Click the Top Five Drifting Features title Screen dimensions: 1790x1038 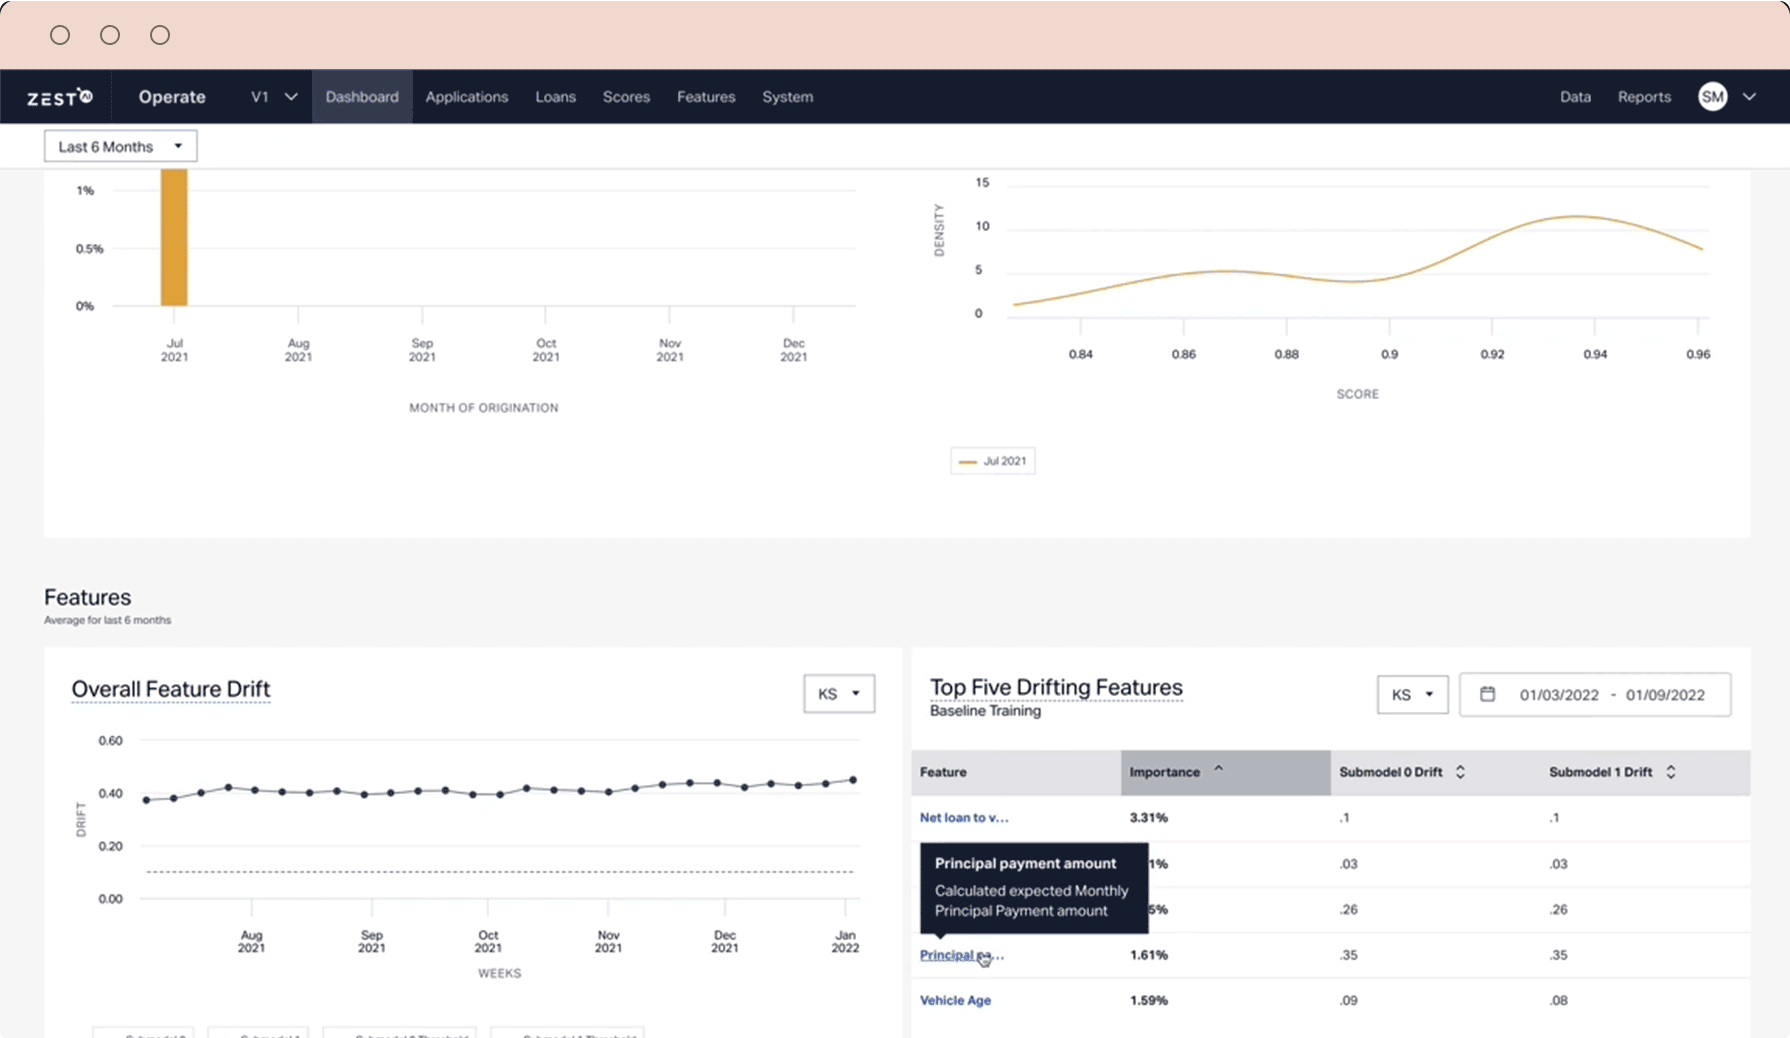[x=1056, y=687]
